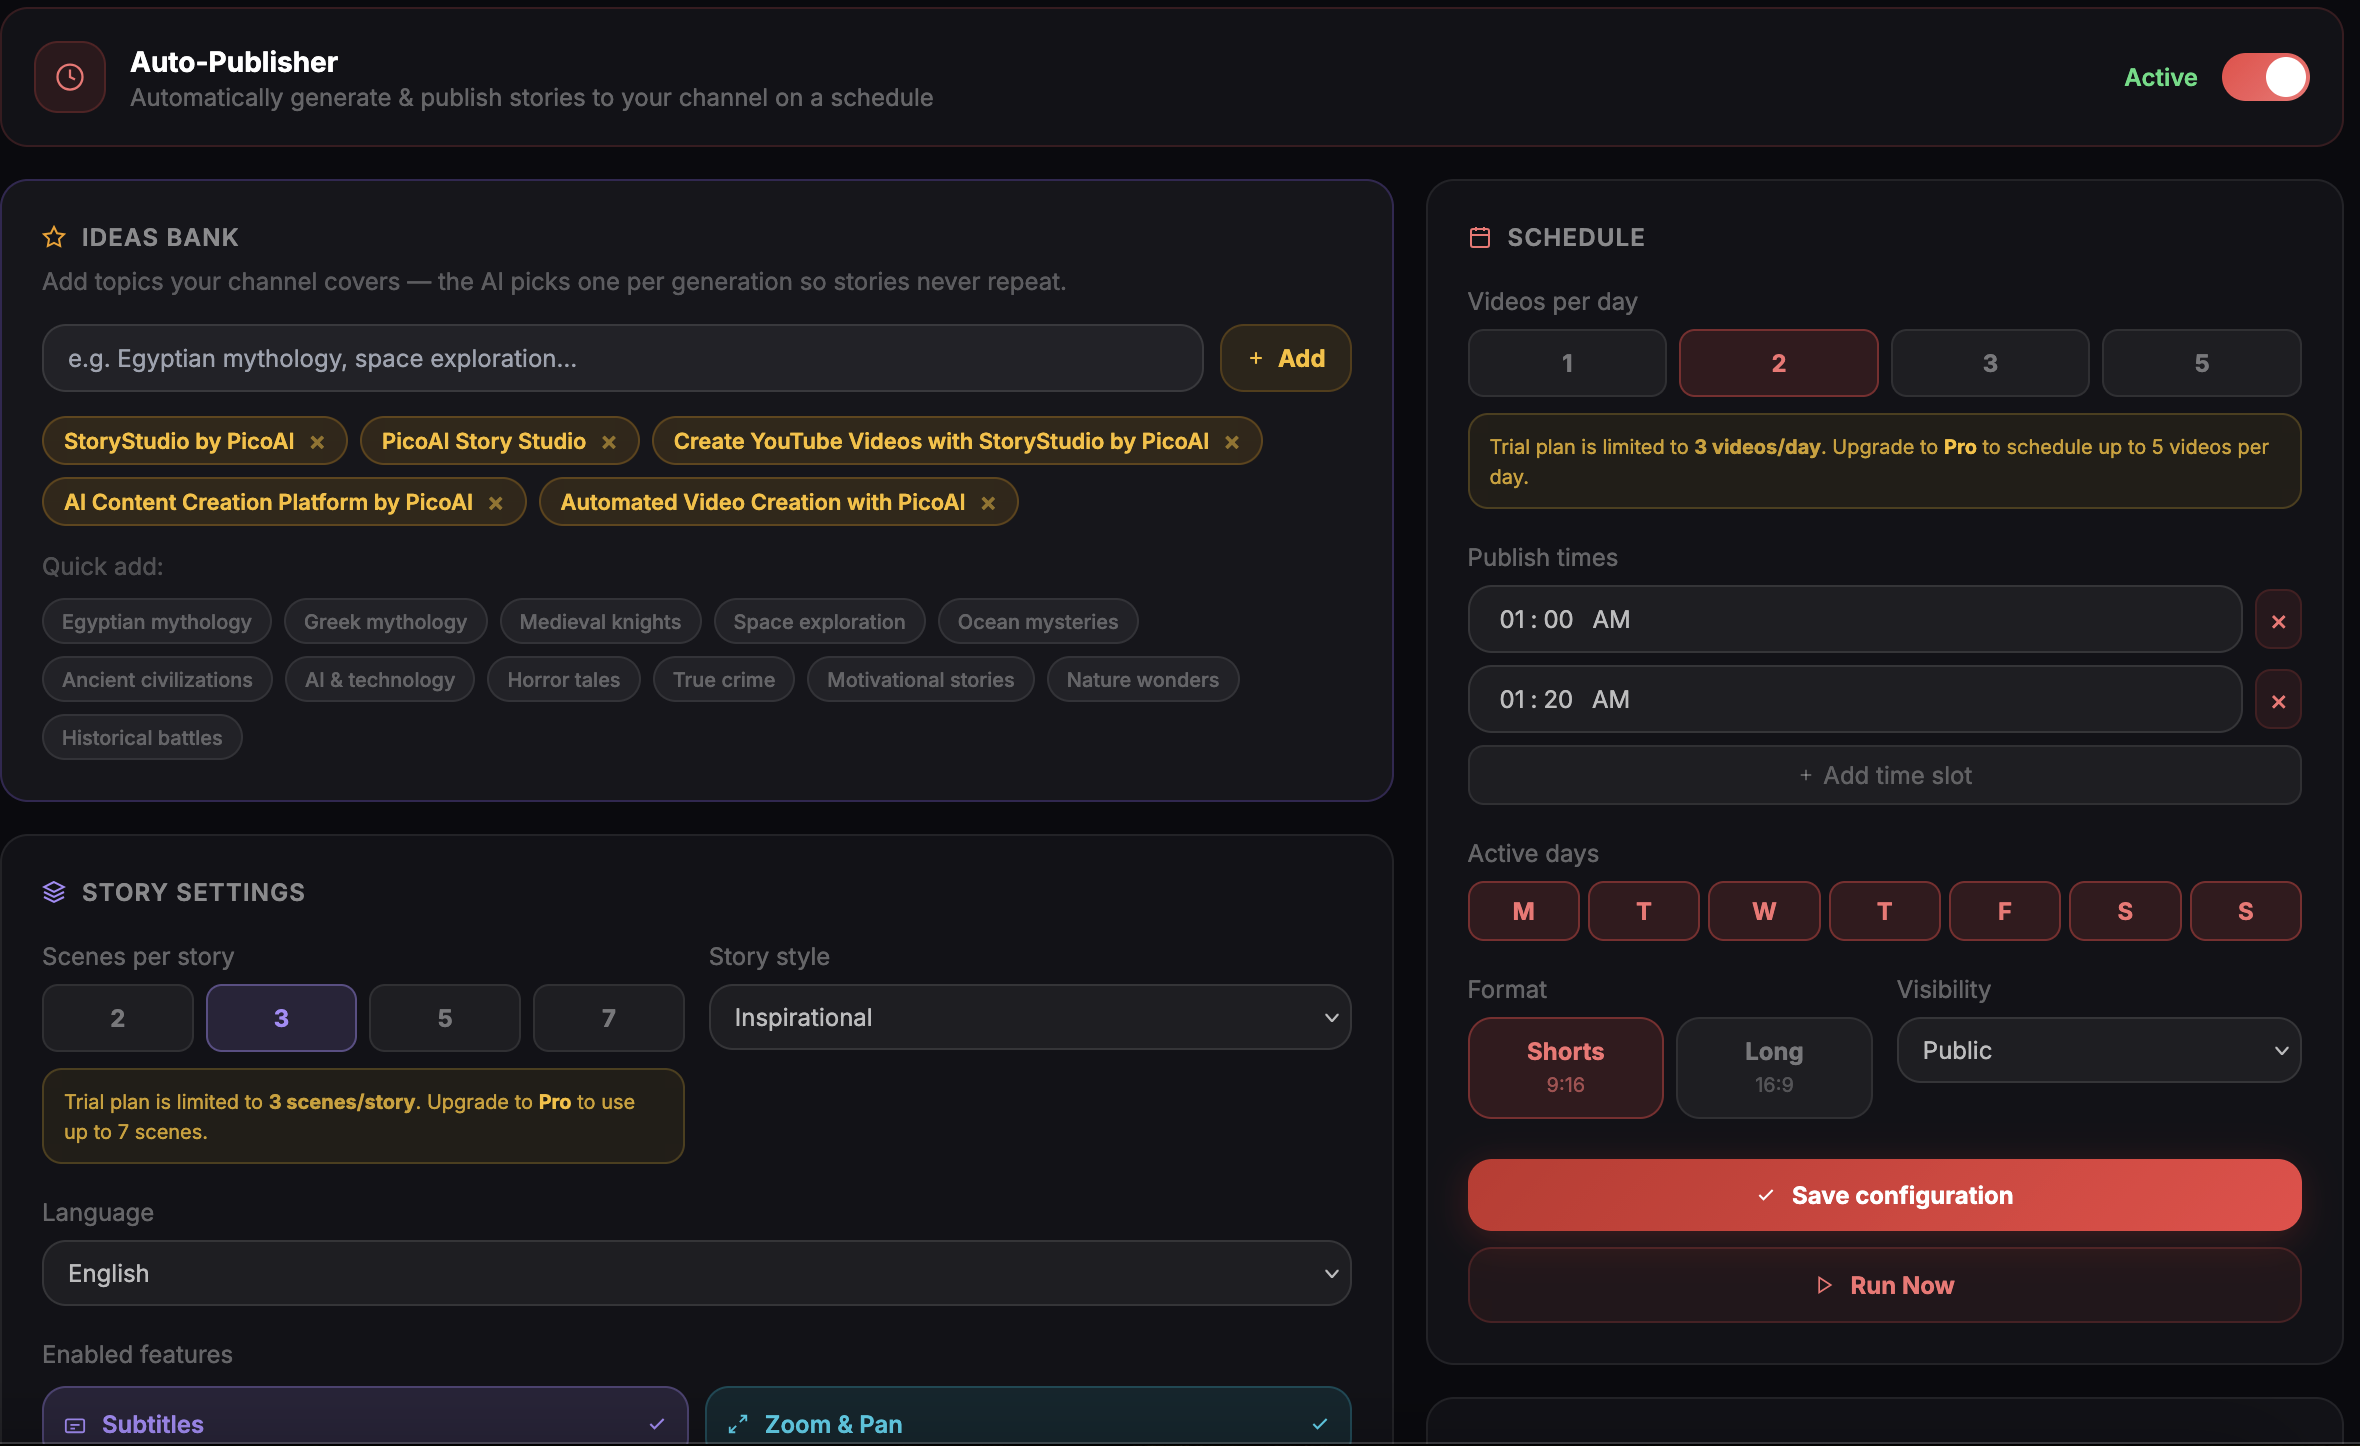
Task: Click the 01:00 AM time field
Action: pyautogui.click(x=1854, y=620)
